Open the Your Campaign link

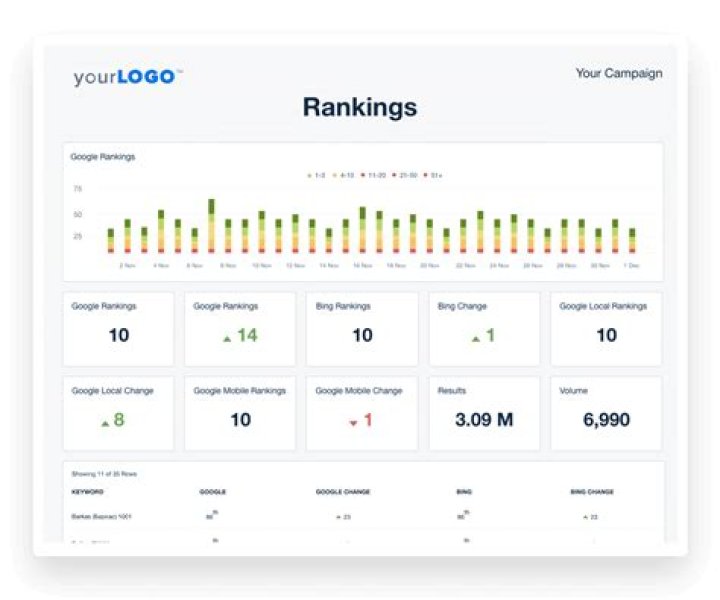pyautogui.click(x=618, y=73)
